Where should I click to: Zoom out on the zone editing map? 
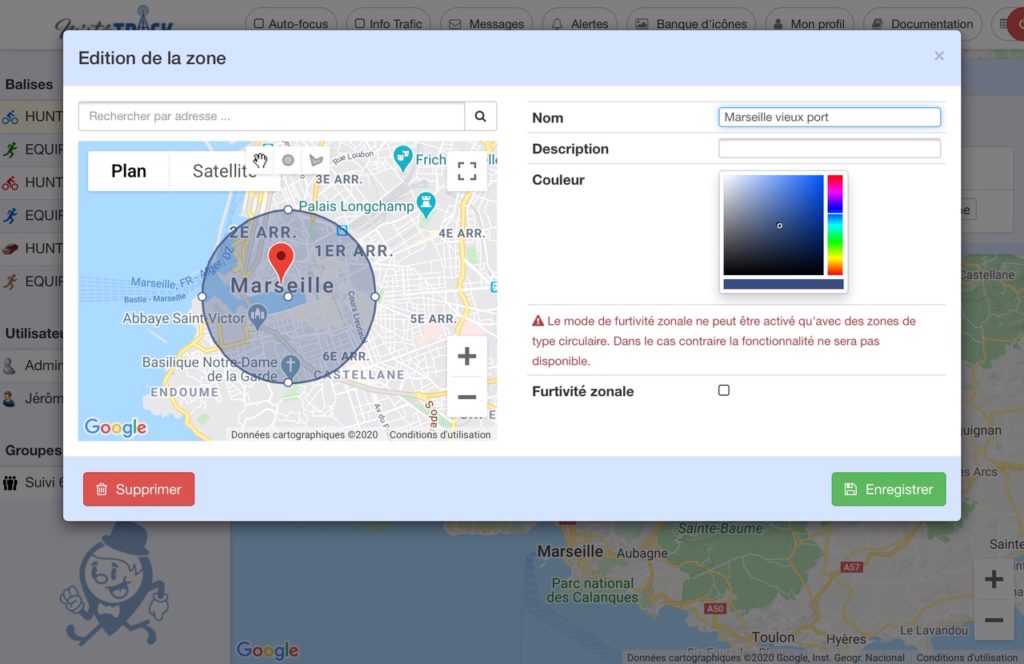[467, 397]
